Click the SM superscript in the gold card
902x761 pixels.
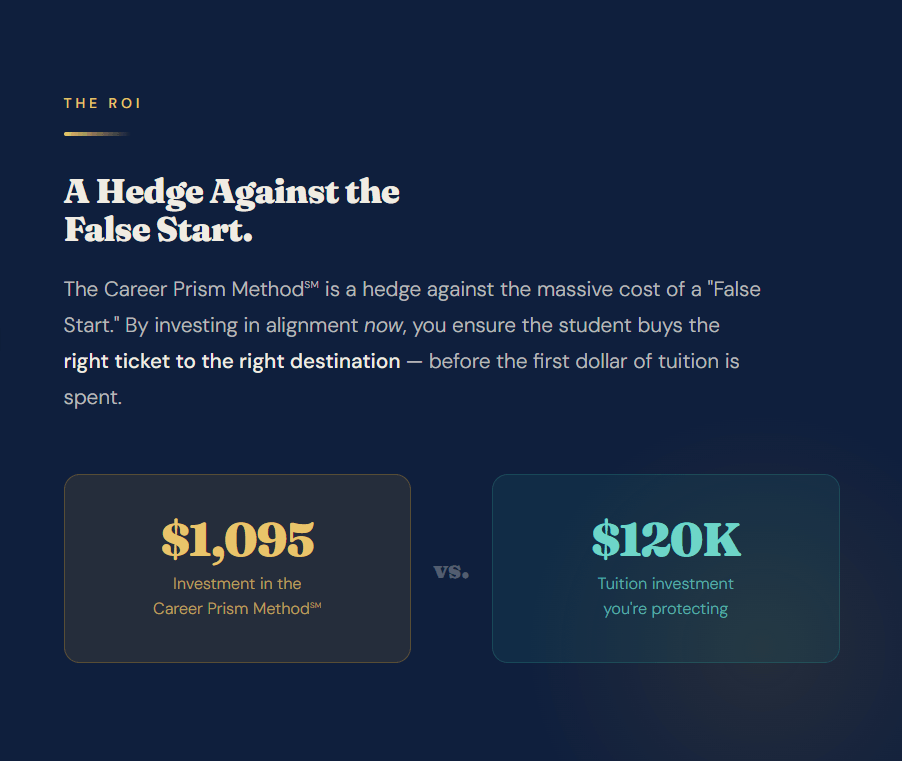click(x=316, y=604)
